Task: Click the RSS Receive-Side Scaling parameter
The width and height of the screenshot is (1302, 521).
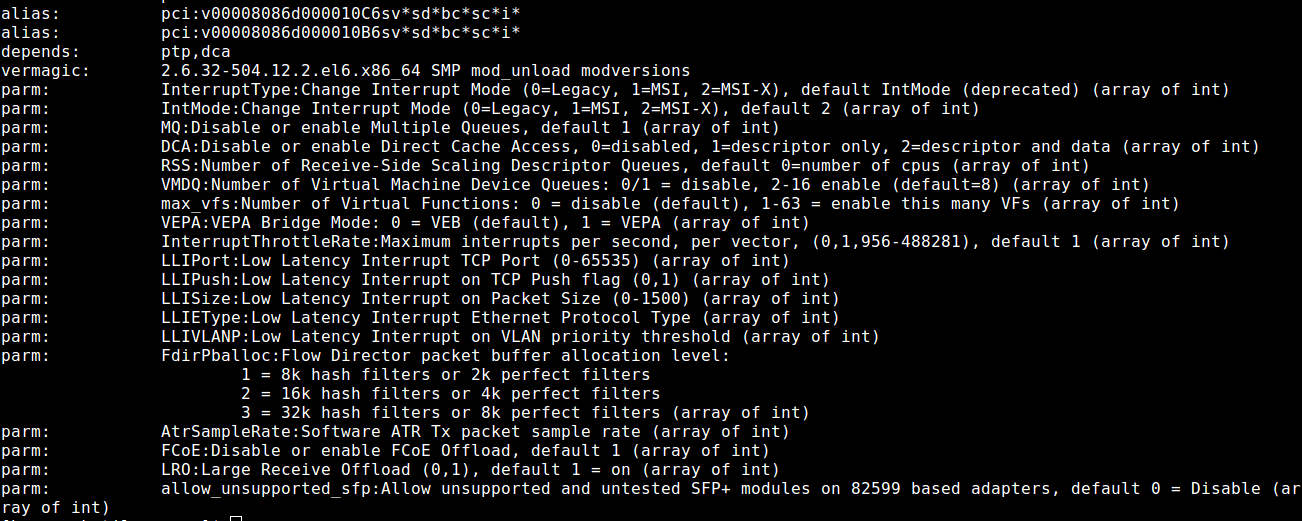Action: point(625,166)
